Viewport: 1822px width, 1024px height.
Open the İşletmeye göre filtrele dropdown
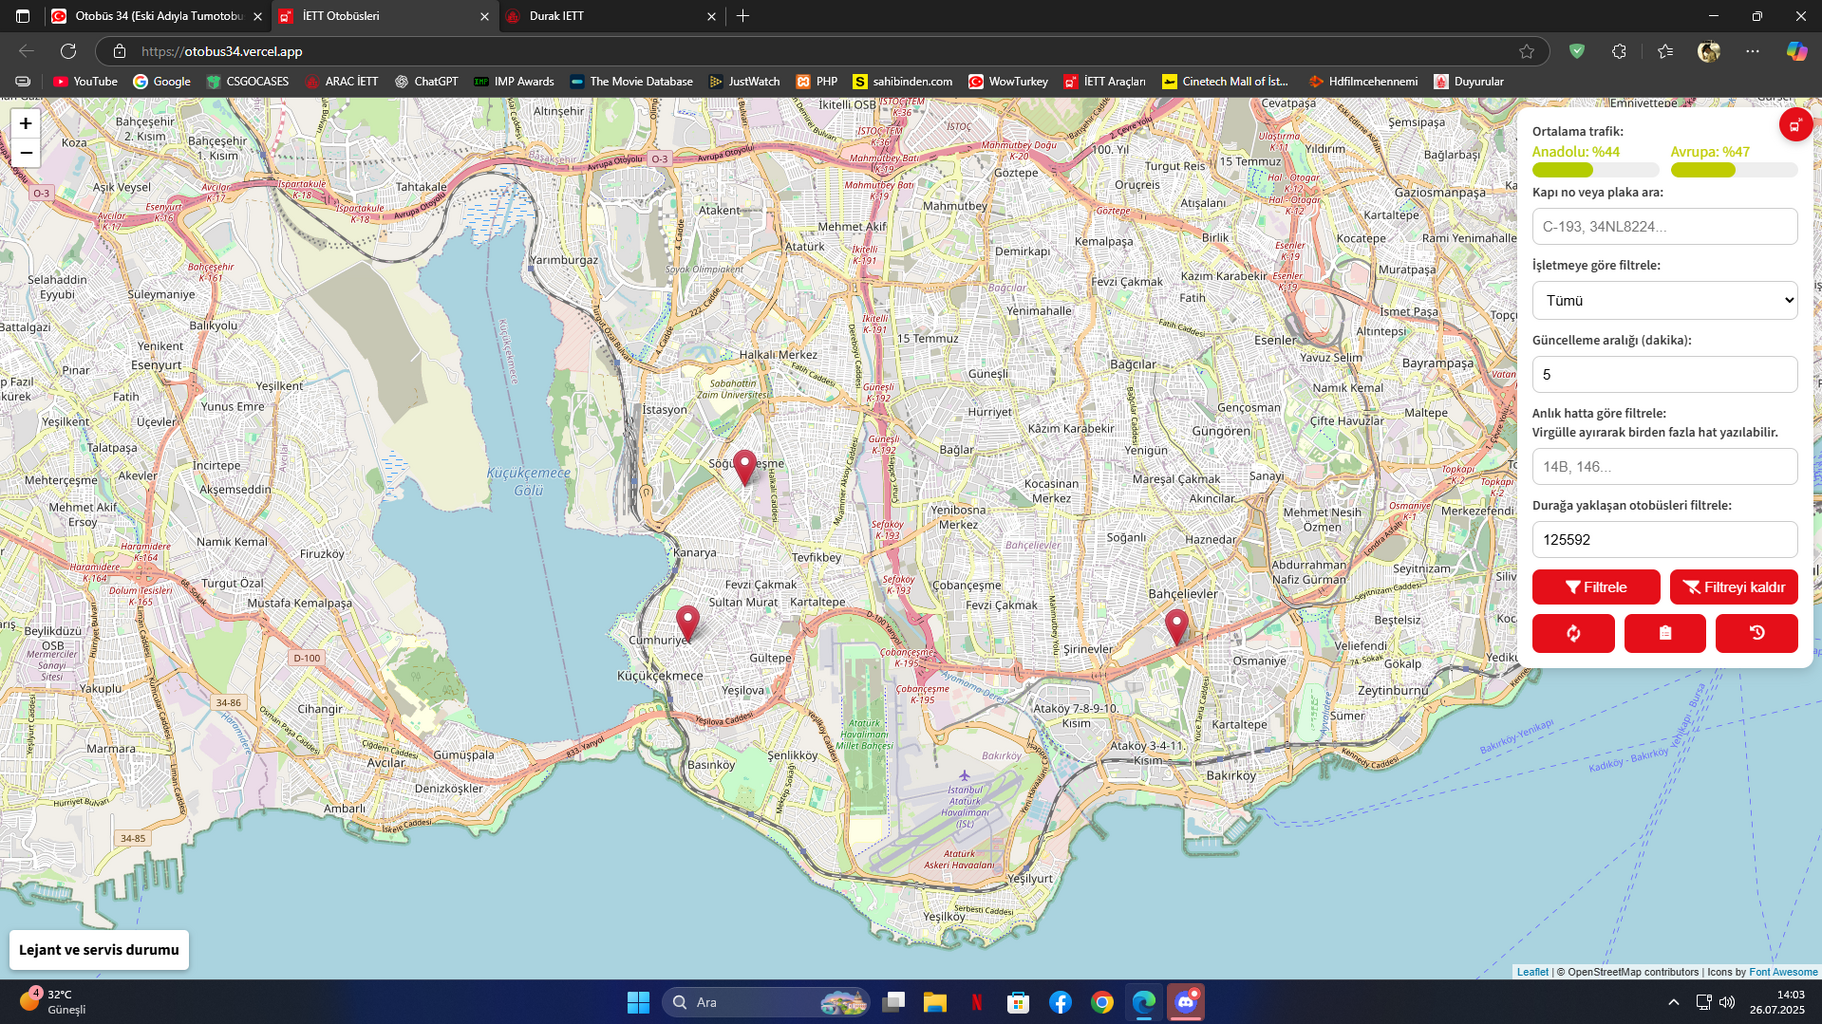[1665, 300]
